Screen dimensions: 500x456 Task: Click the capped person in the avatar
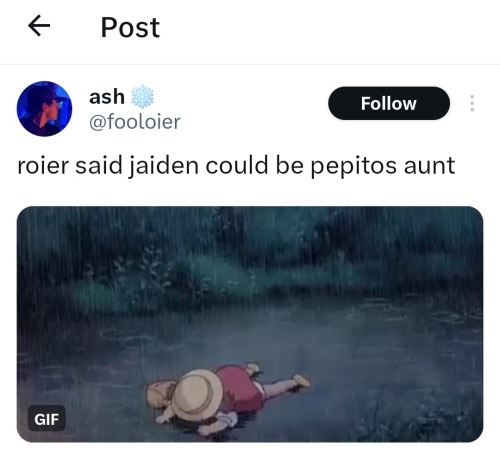[x=45, y=112]
